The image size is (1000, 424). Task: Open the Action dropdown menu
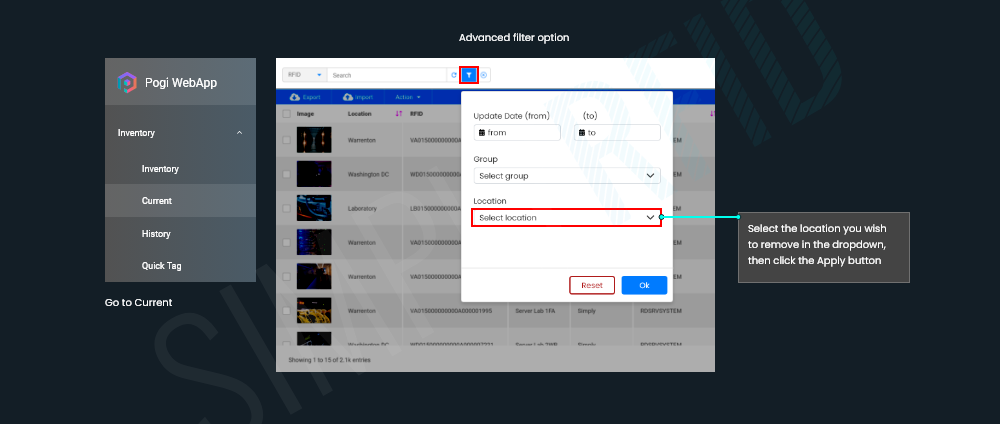tap(408, 98)
